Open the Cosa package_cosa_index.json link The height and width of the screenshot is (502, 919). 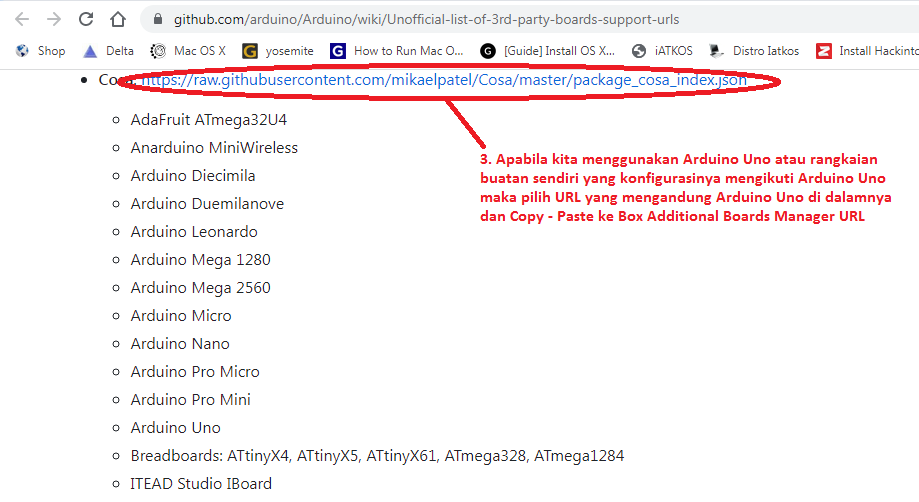coord(443,80)
